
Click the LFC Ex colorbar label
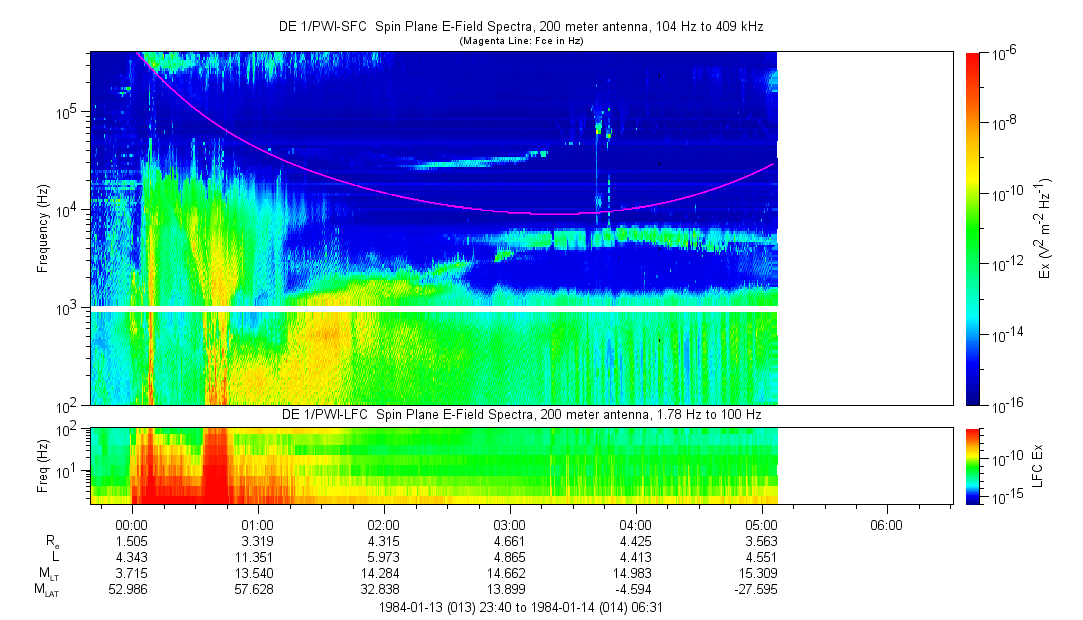pos(1039,465)
